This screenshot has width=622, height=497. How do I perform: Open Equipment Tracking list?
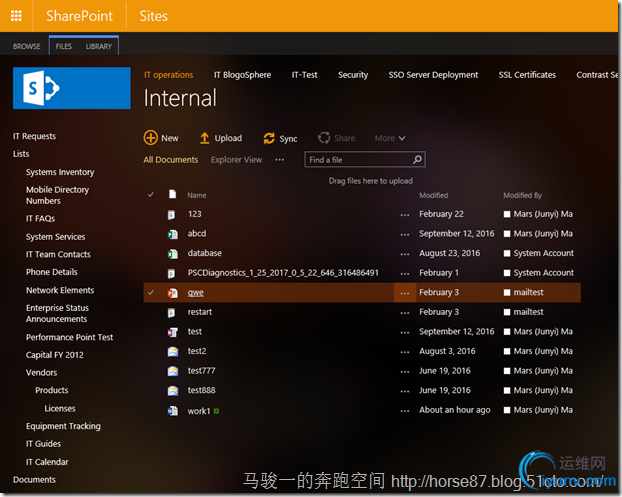pyautogui.click(x=63, y=426)
